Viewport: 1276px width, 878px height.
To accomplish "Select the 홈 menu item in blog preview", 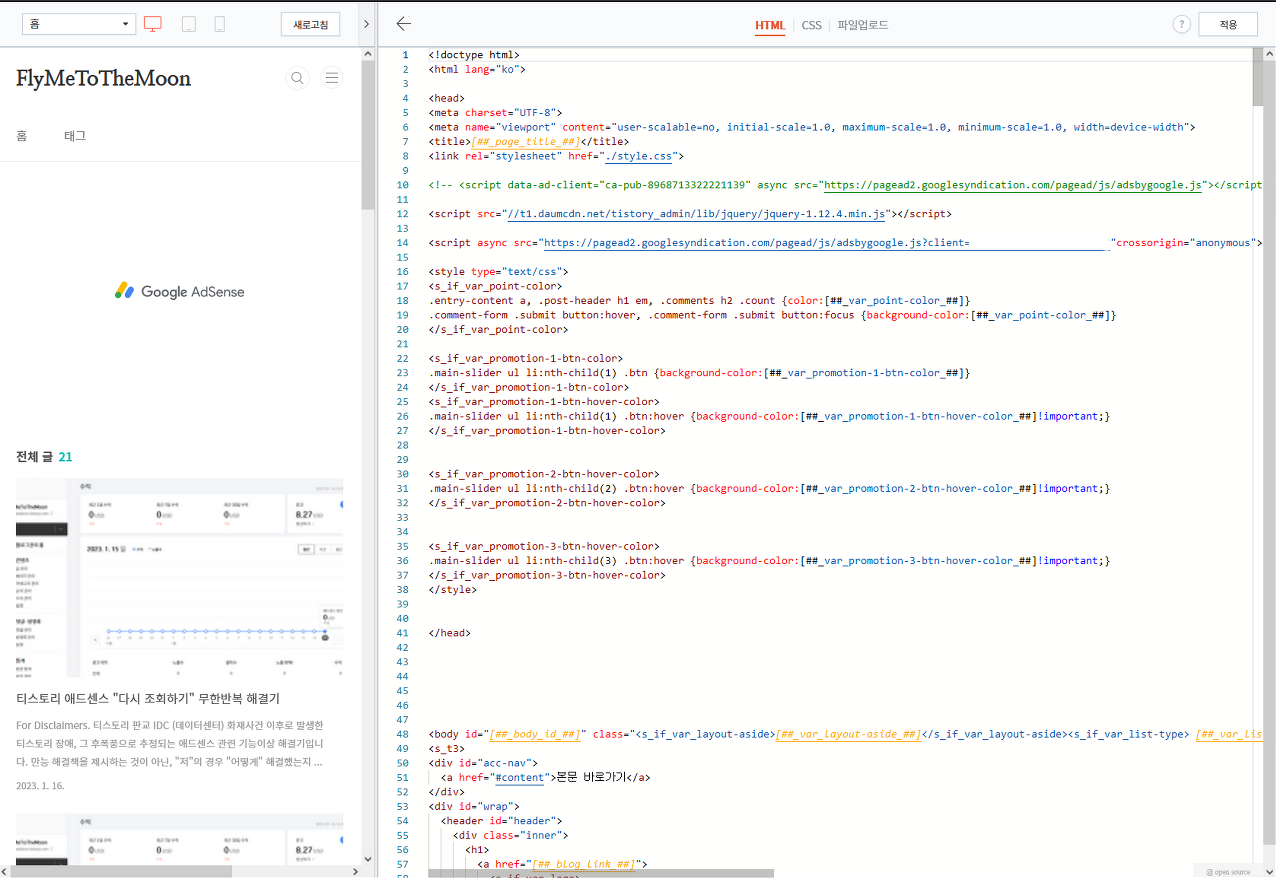I will click(x=22, y=135).
